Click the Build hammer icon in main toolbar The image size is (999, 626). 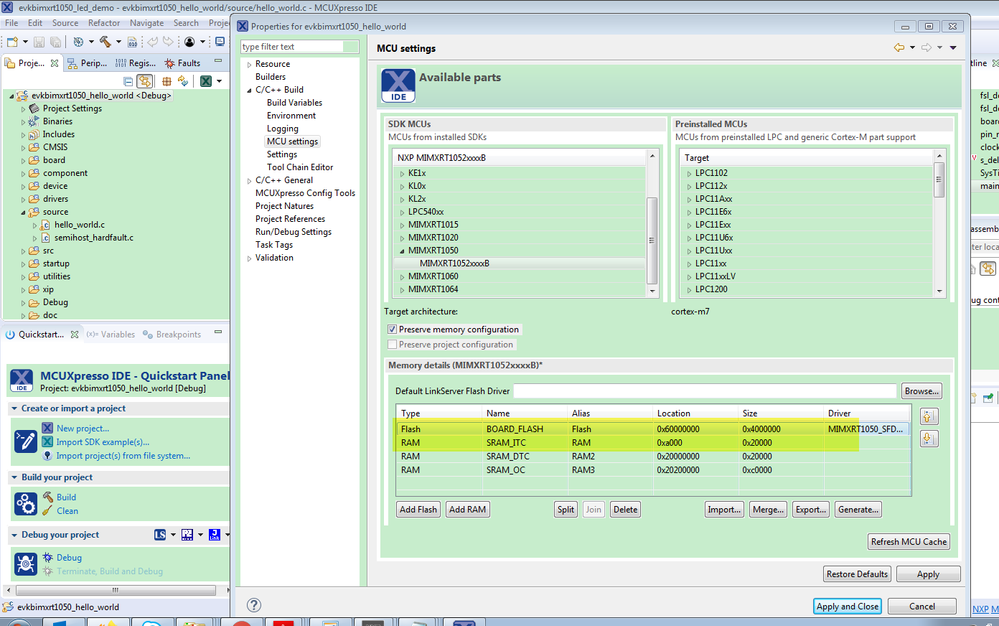[105, 42]
